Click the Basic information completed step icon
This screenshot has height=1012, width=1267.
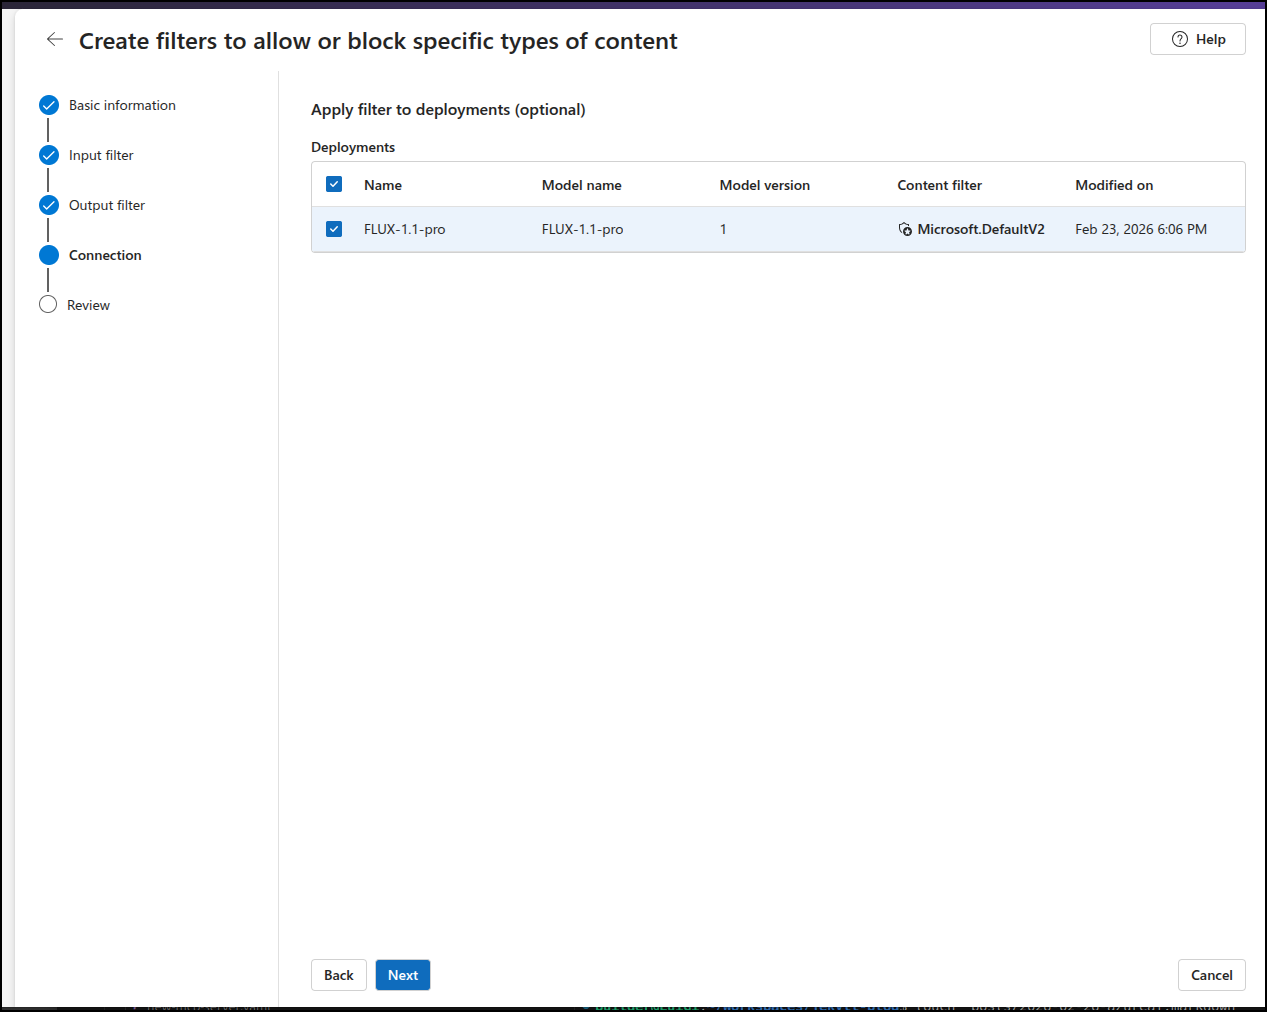49,105
